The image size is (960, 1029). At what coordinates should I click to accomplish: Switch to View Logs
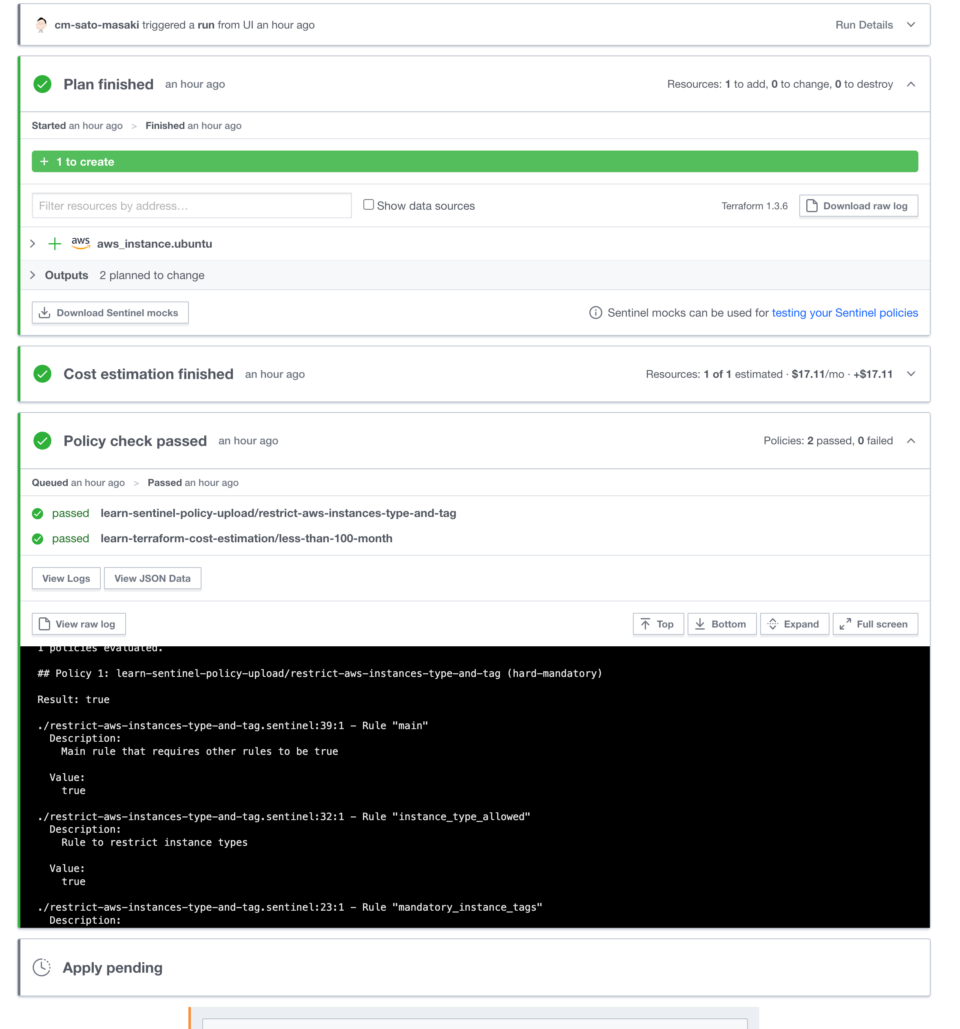tap(66, 578)
